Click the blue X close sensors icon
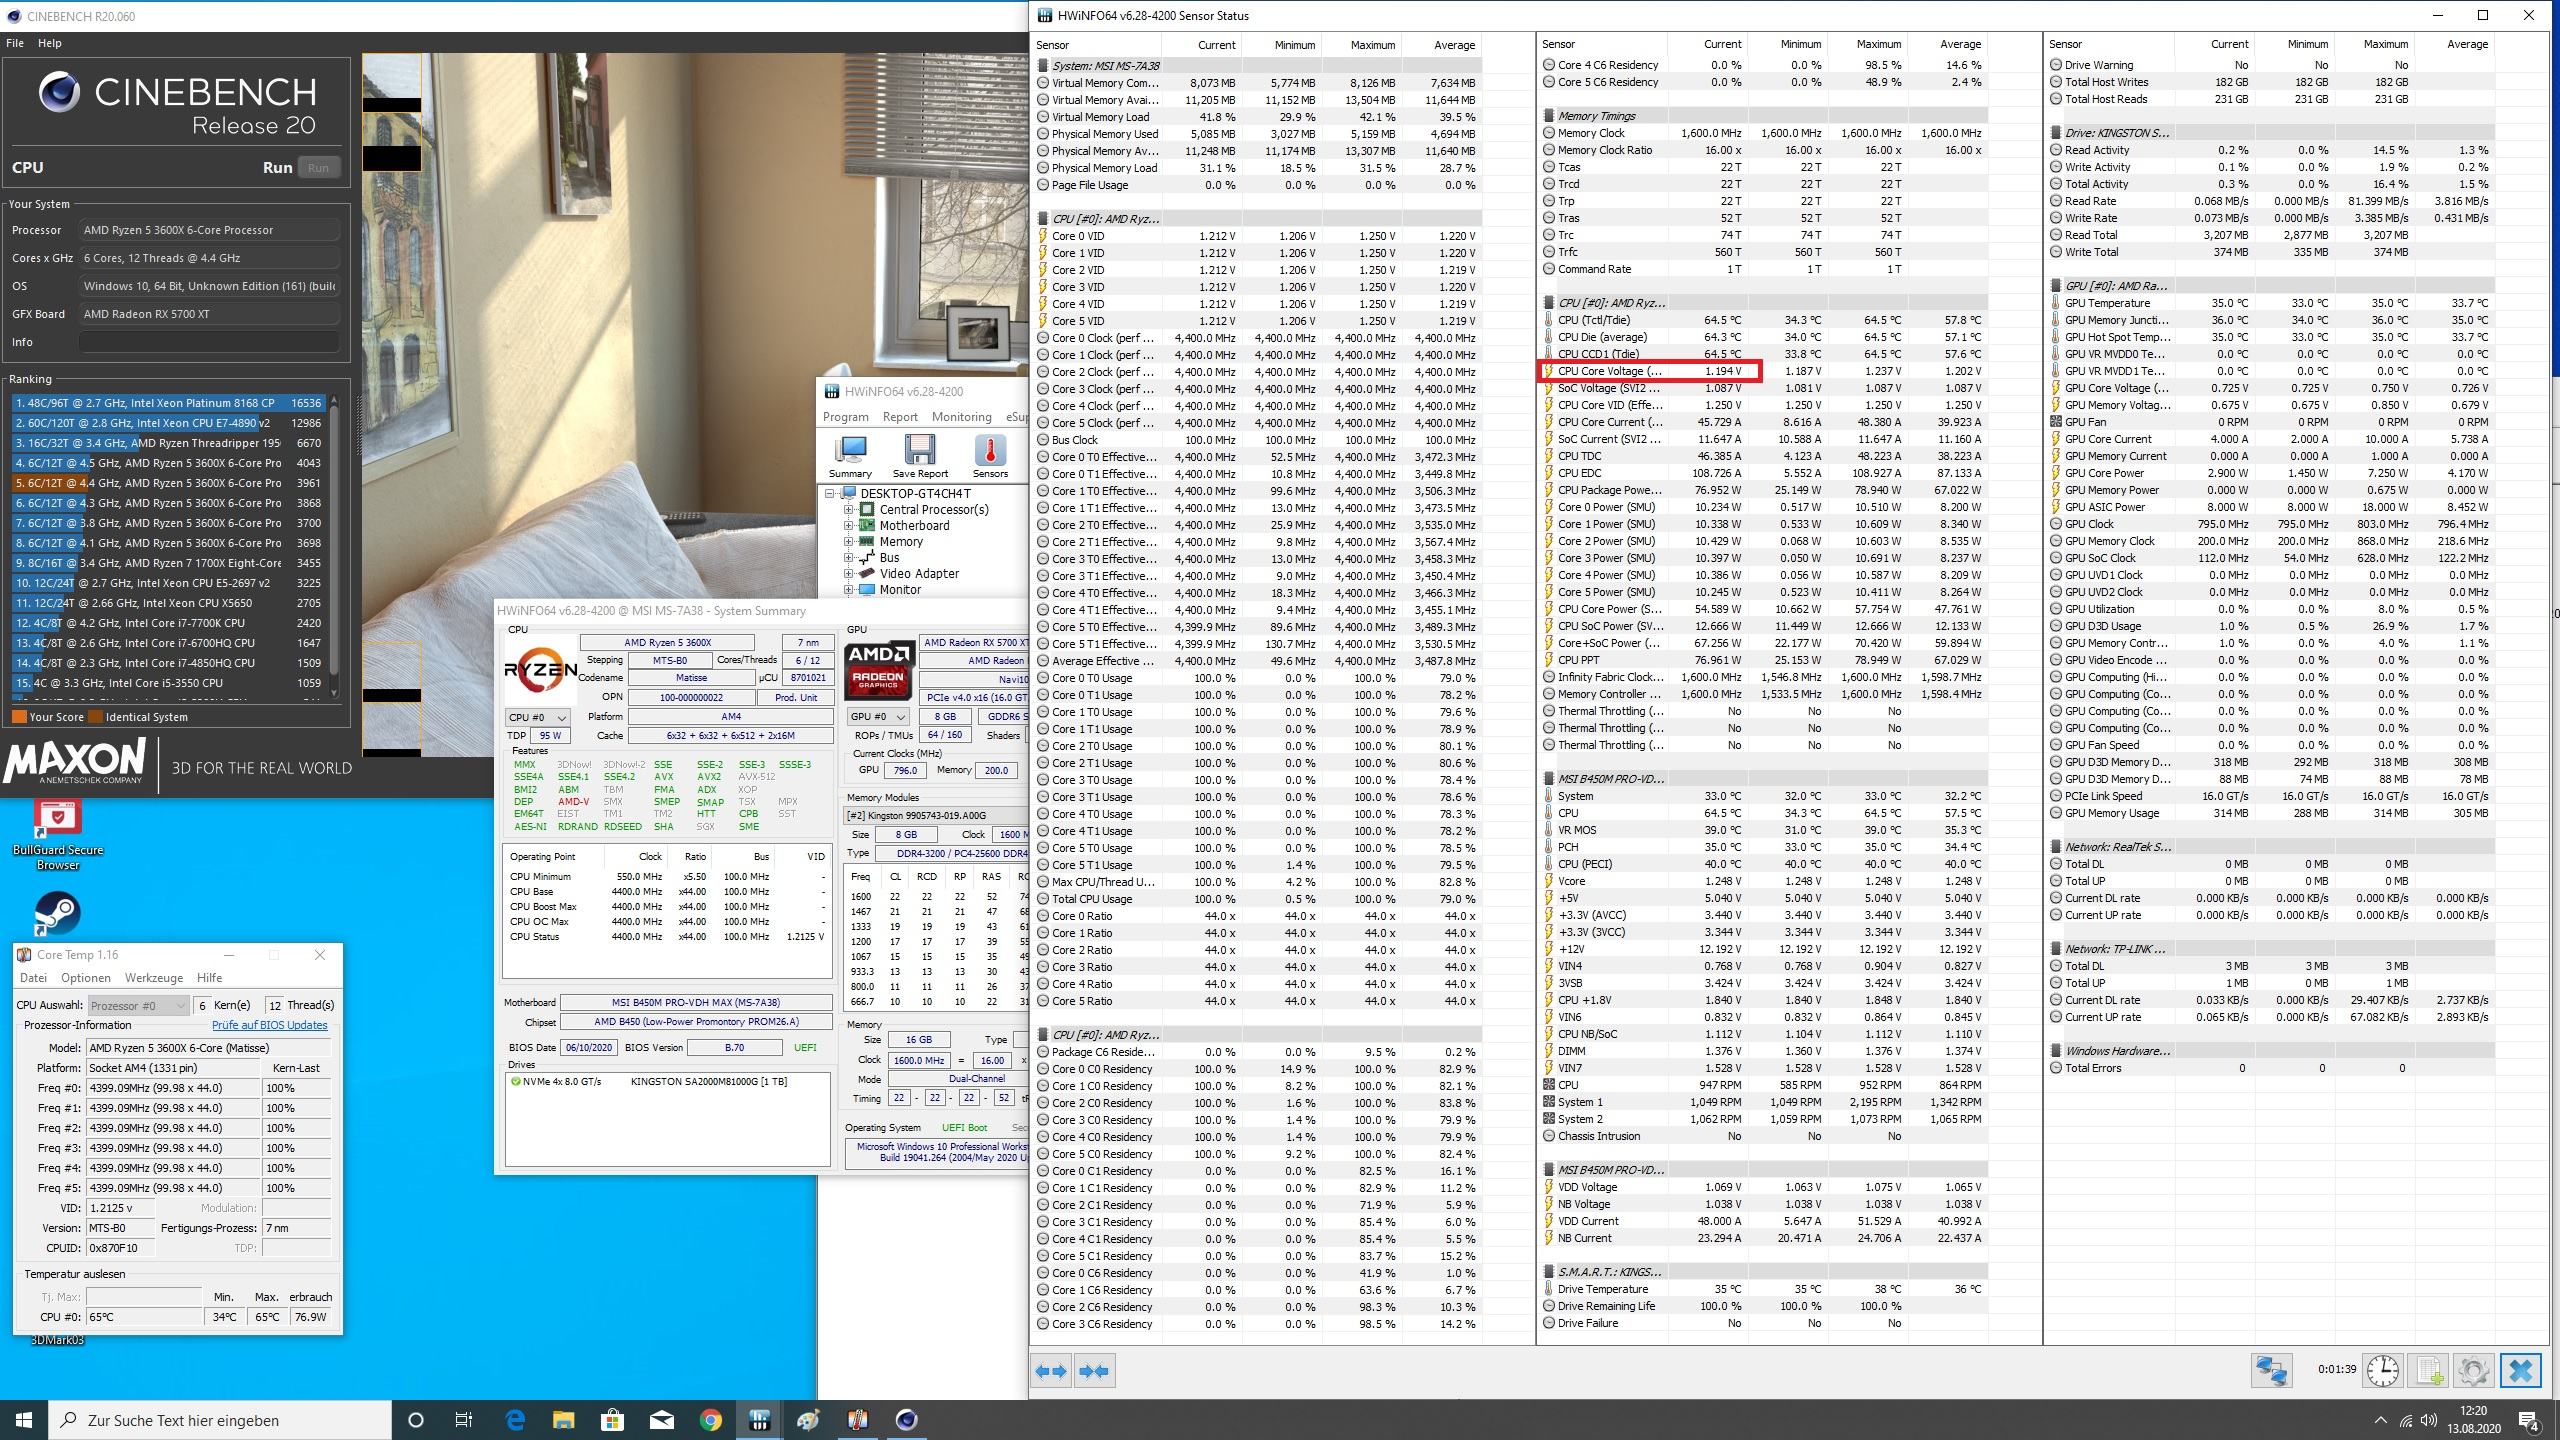Viewport: 2560px width, 1440px height. click(2520, 1370)
